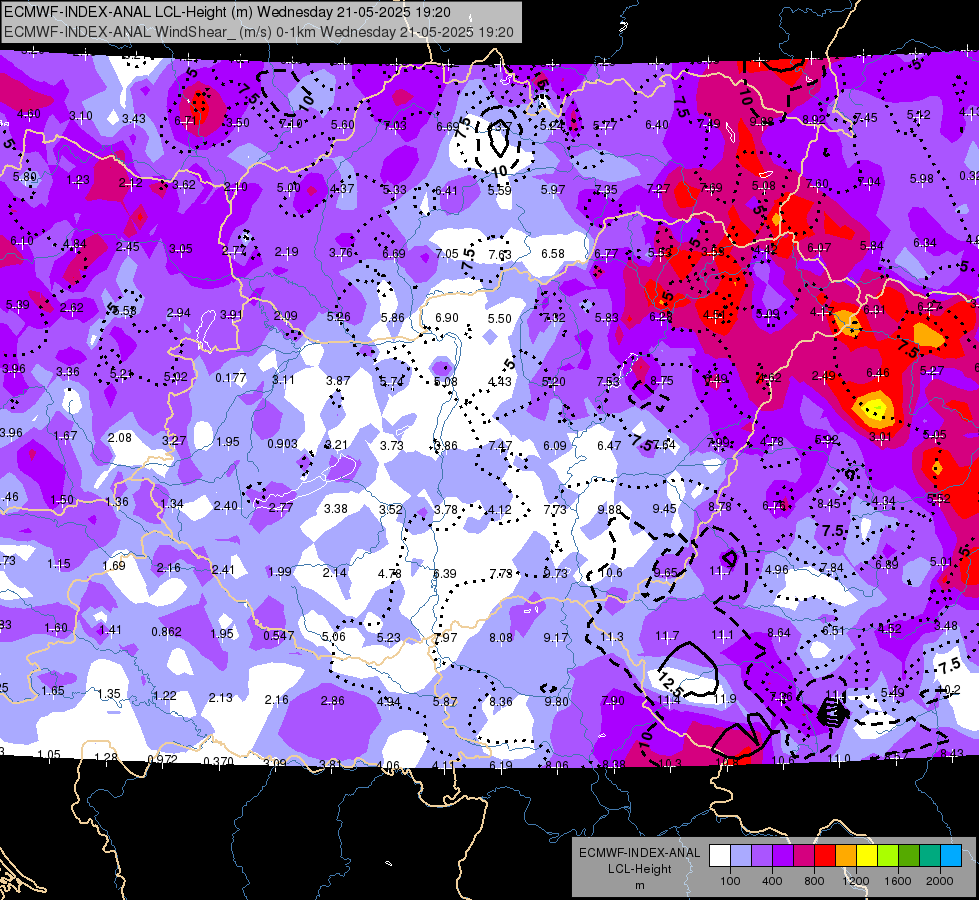Click the grid value 11.3
Screen dimensions: 979x900
click(x=612, y=636)
